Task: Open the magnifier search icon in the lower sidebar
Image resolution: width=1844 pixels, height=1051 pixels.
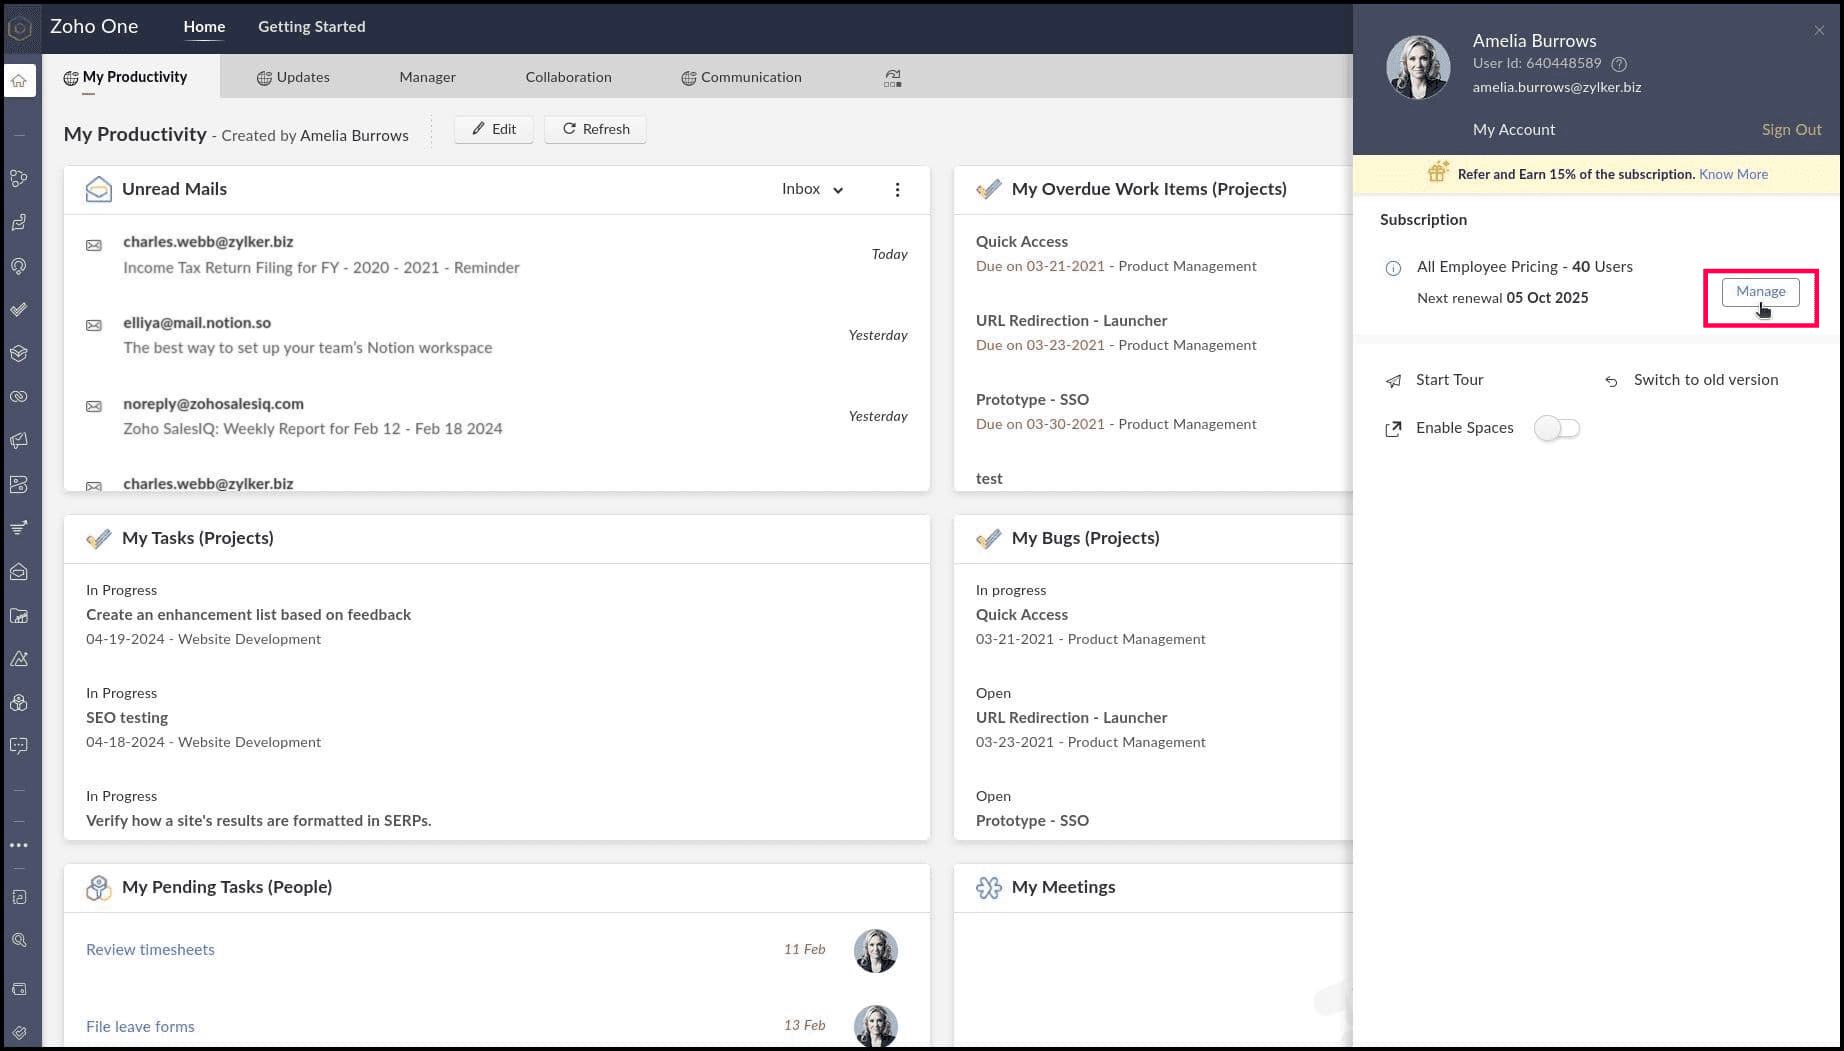Action: pyautogui.click(x=19, y=940)
